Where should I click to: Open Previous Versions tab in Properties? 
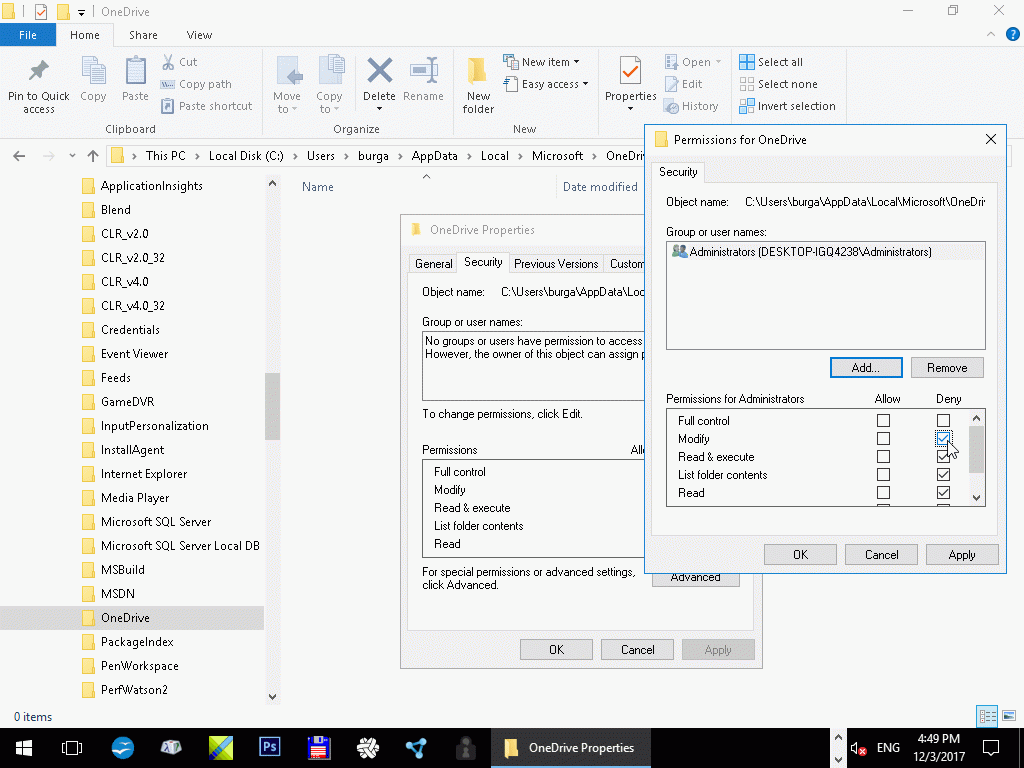[556, 263]
